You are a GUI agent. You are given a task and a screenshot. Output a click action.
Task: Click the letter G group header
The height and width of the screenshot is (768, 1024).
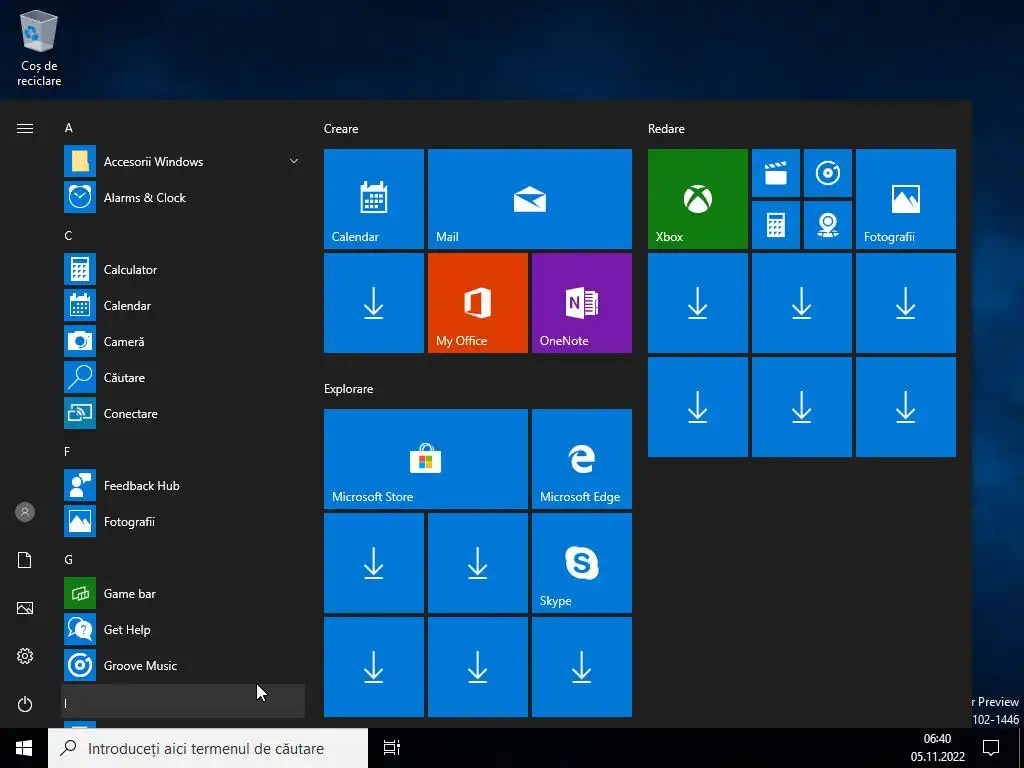(69, 560)
